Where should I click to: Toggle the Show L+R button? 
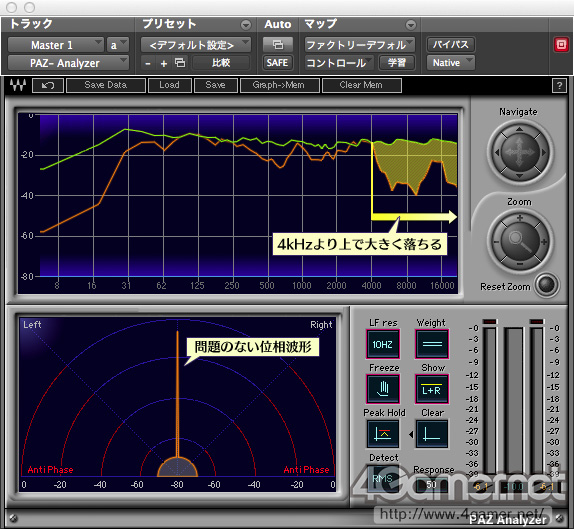[432, 389]
